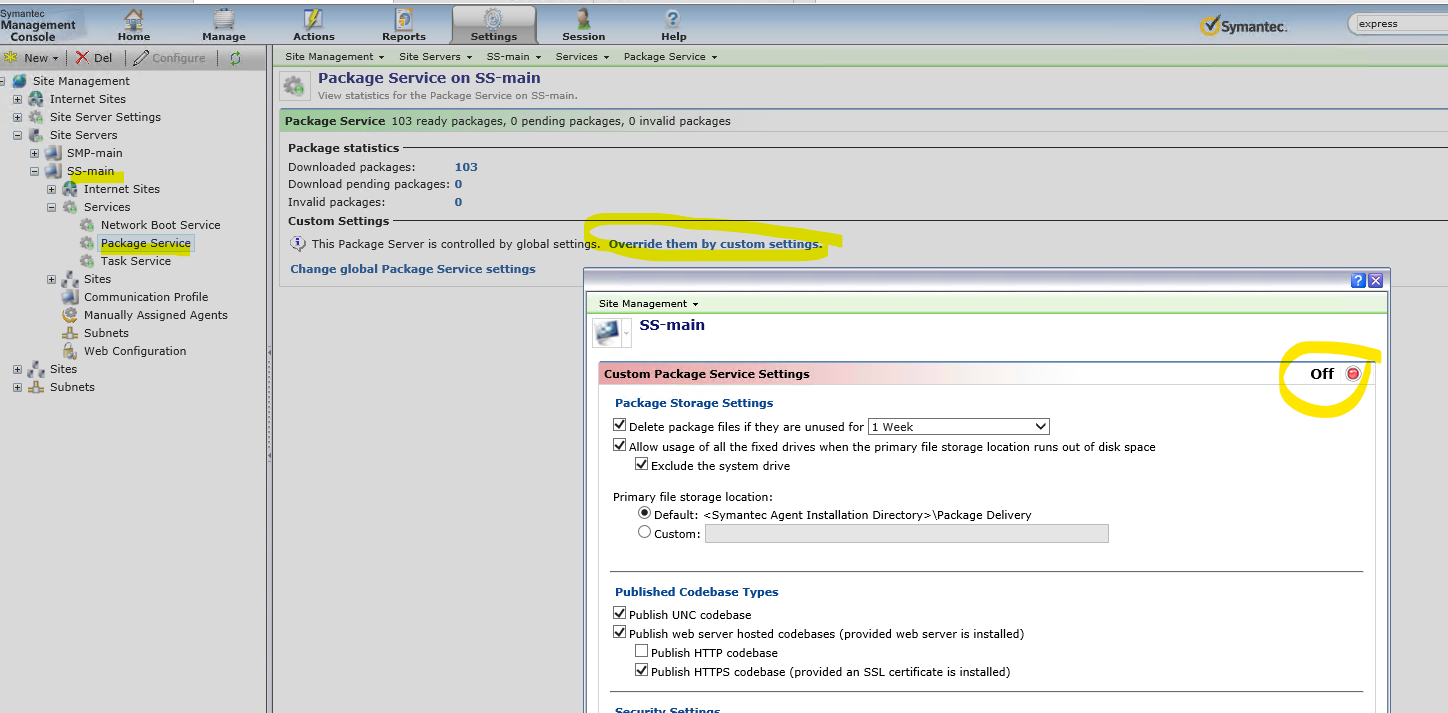Click the Package Service page header icon
The height and width of the screenshot is (713, 1448).
[293, 86]
